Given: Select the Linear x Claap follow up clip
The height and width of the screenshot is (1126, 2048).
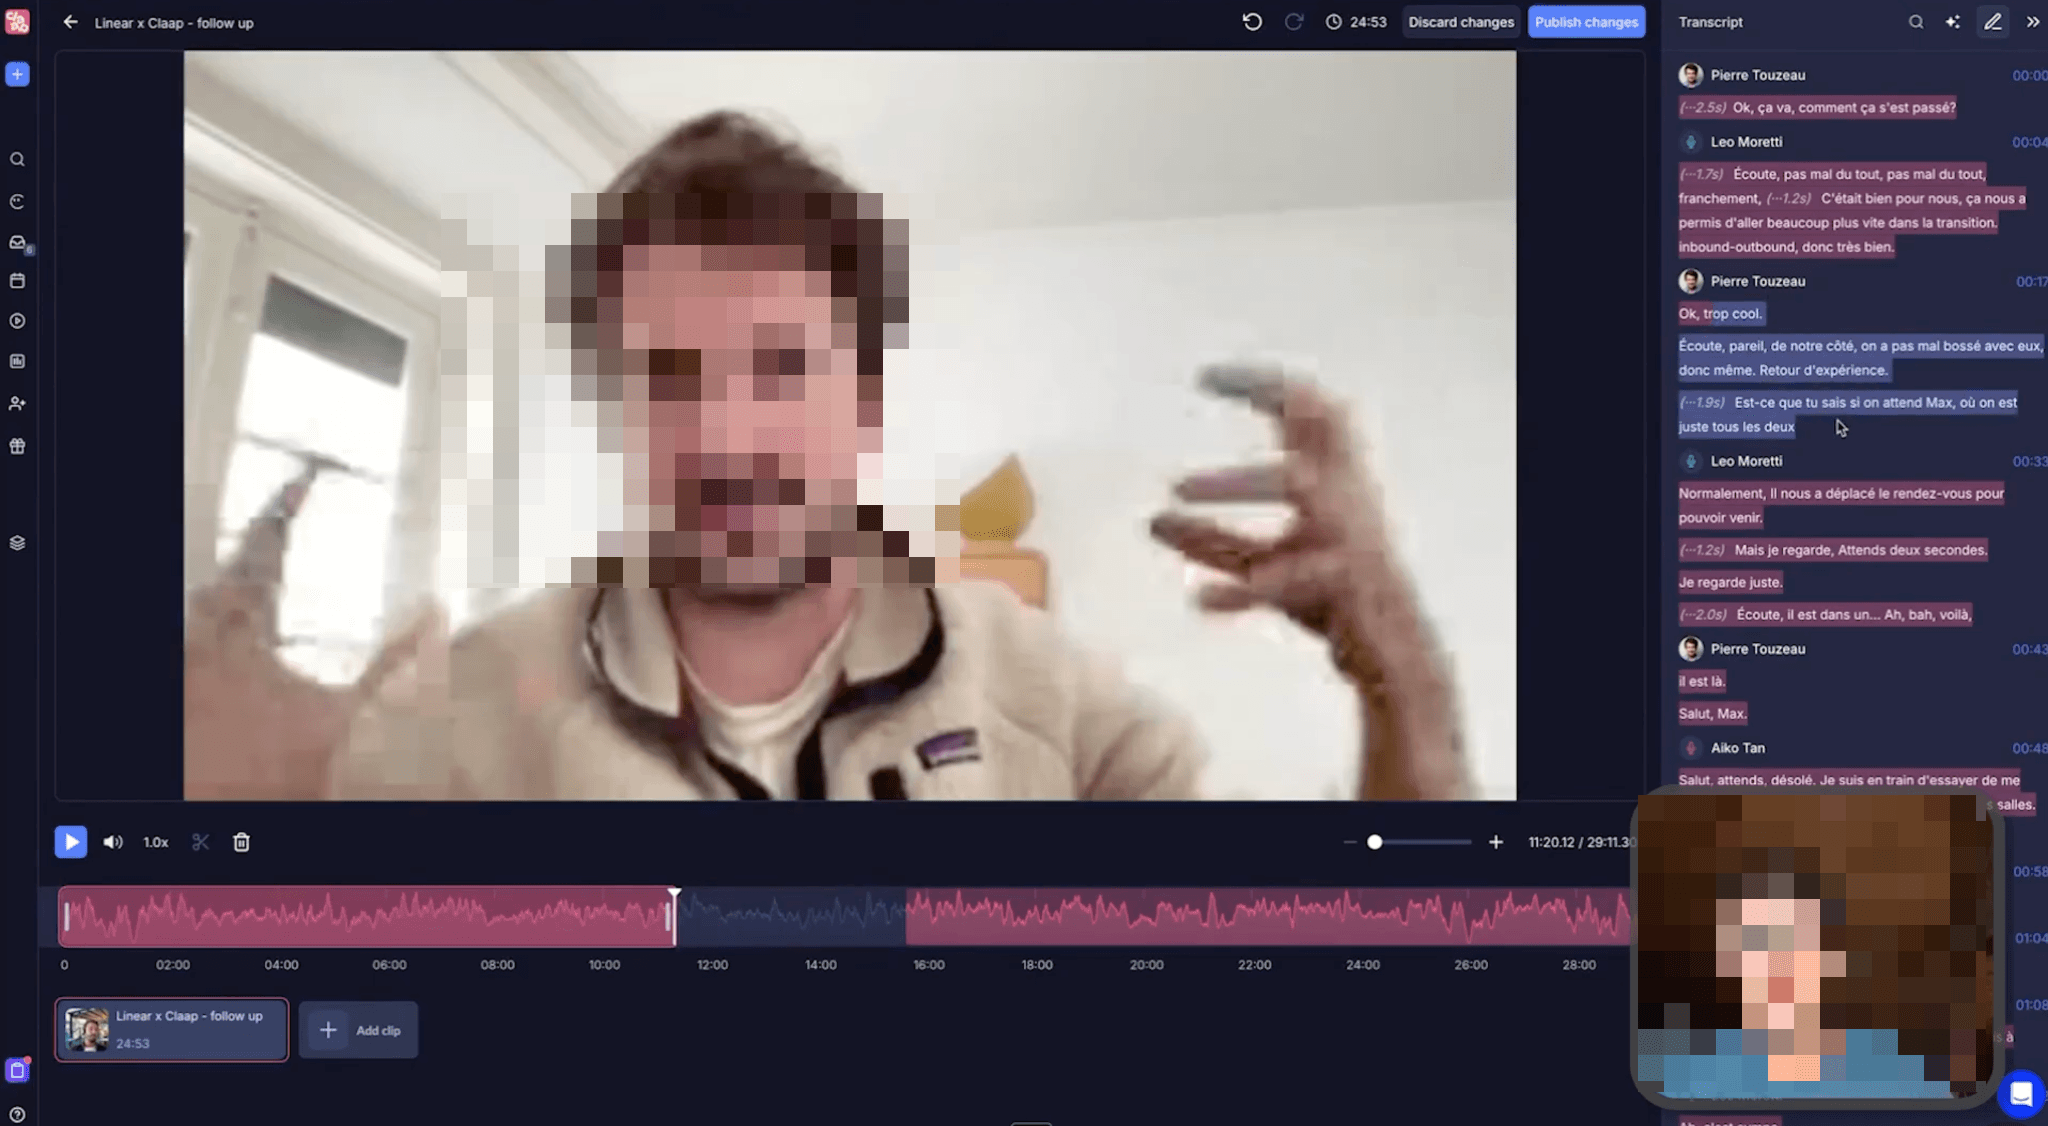Looking at the screenshot, I should point(172,1029).
